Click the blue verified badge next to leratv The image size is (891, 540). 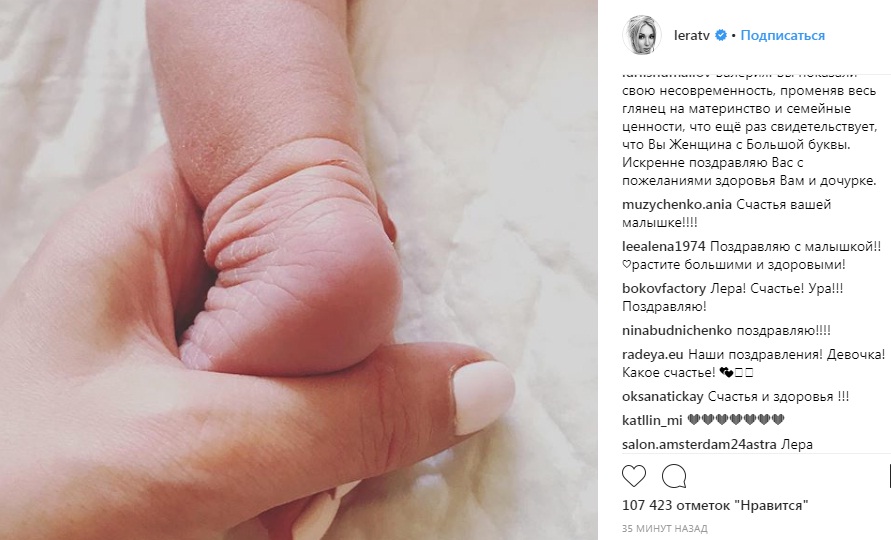(721, 35)
